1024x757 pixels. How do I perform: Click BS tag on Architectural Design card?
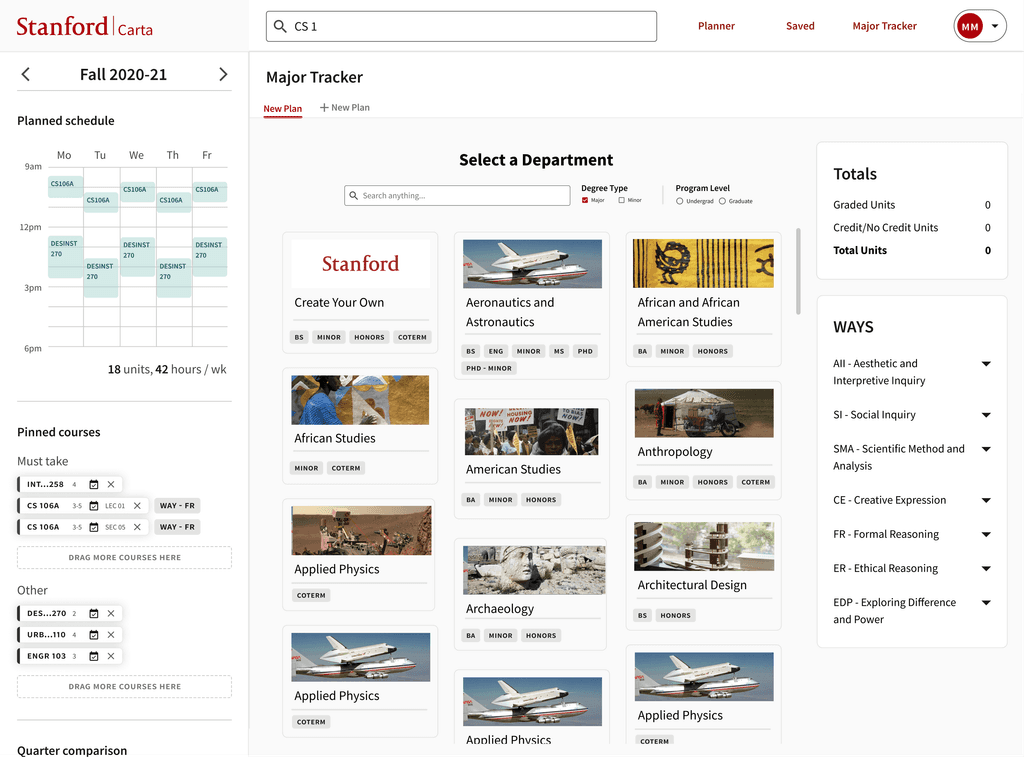643,616
